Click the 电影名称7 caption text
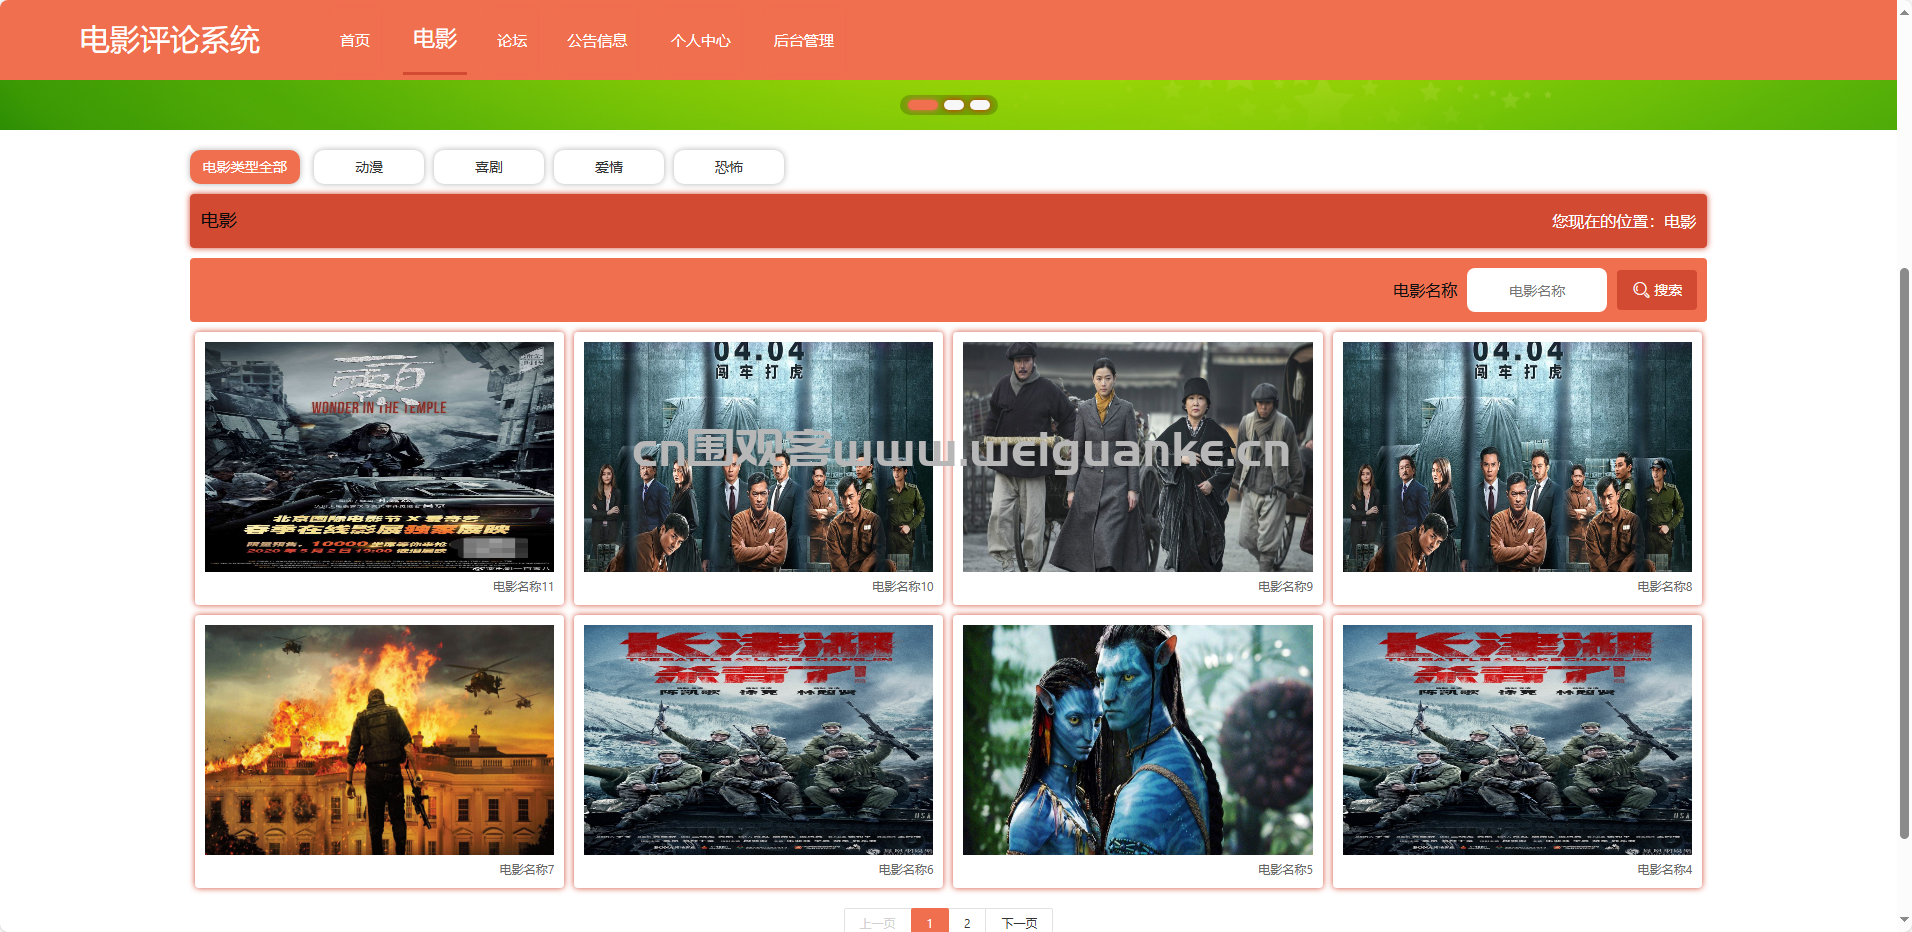 click(x=526, y=870)
